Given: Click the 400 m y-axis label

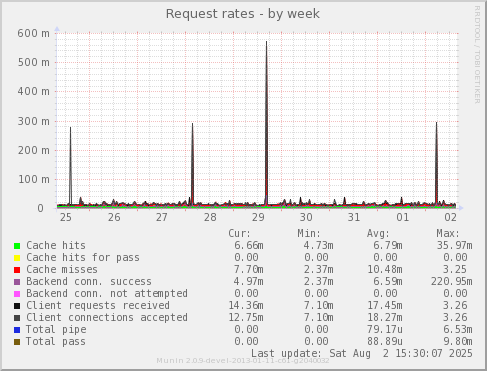Looking at the screenshot, I should pos(33,91).
